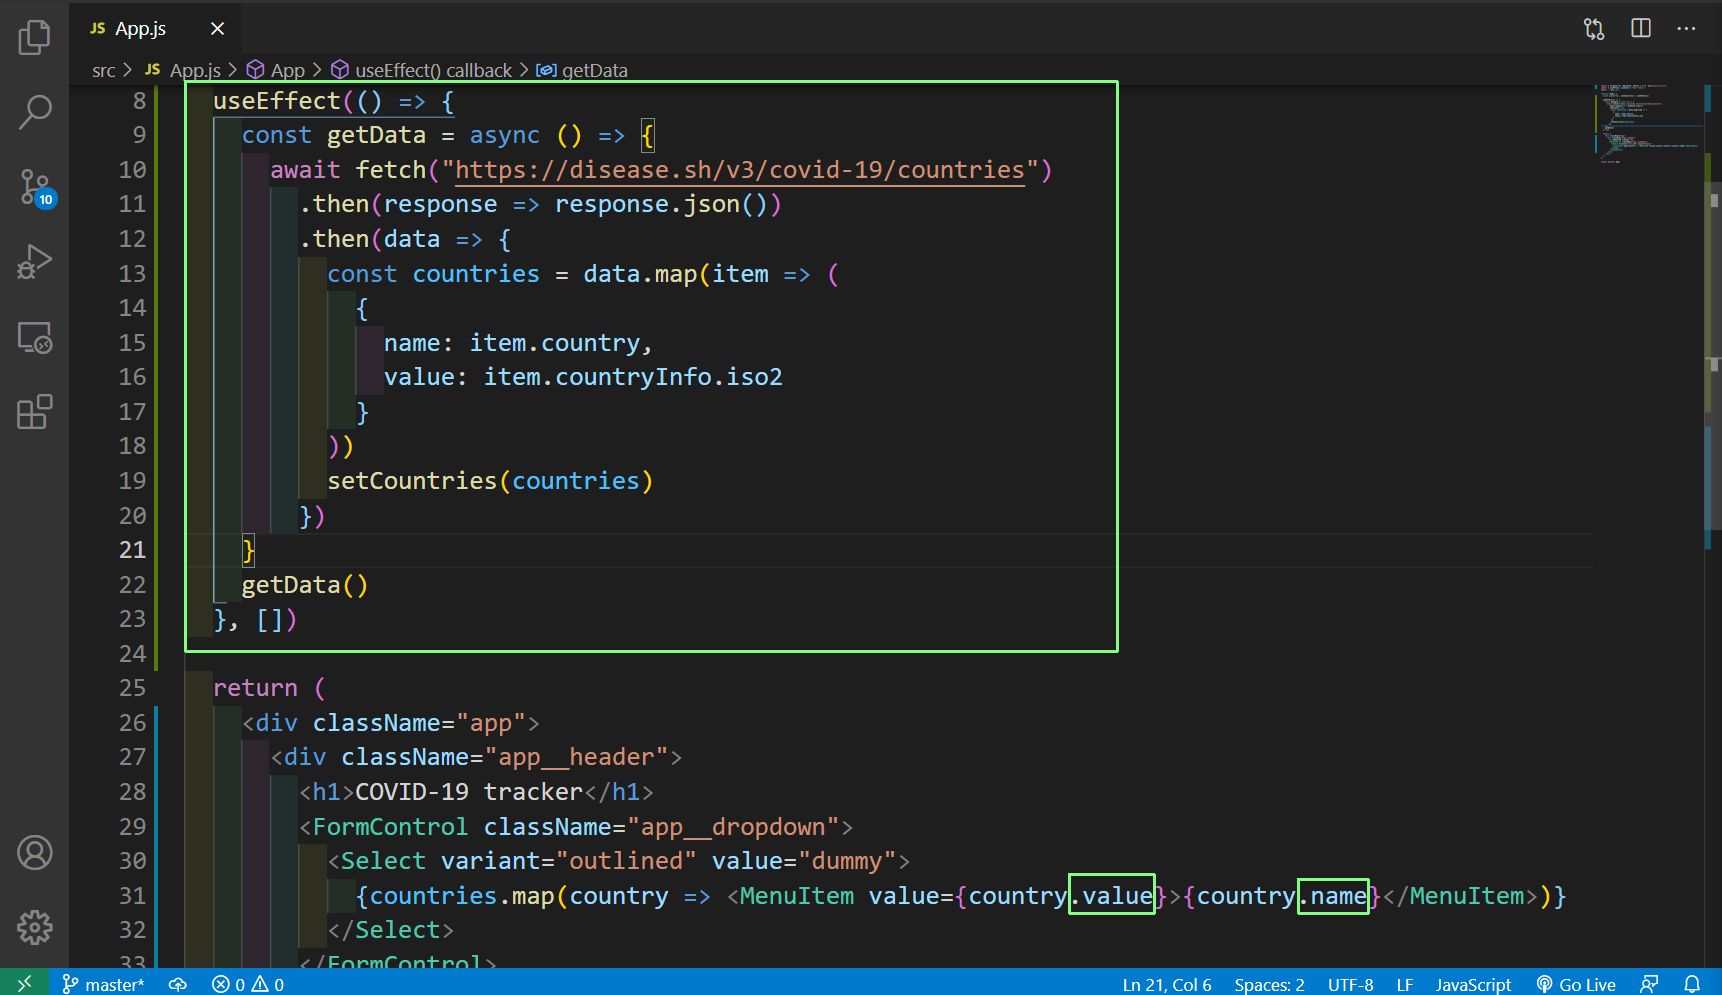
Task: Click line number 25 in gutter
Action: [x=132, y=688]
